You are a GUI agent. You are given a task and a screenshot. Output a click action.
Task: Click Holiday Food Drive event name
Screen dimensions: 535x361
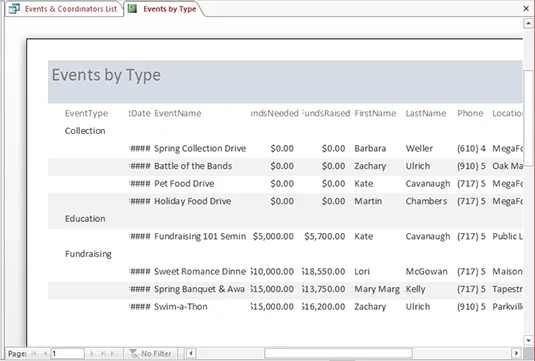192,201
